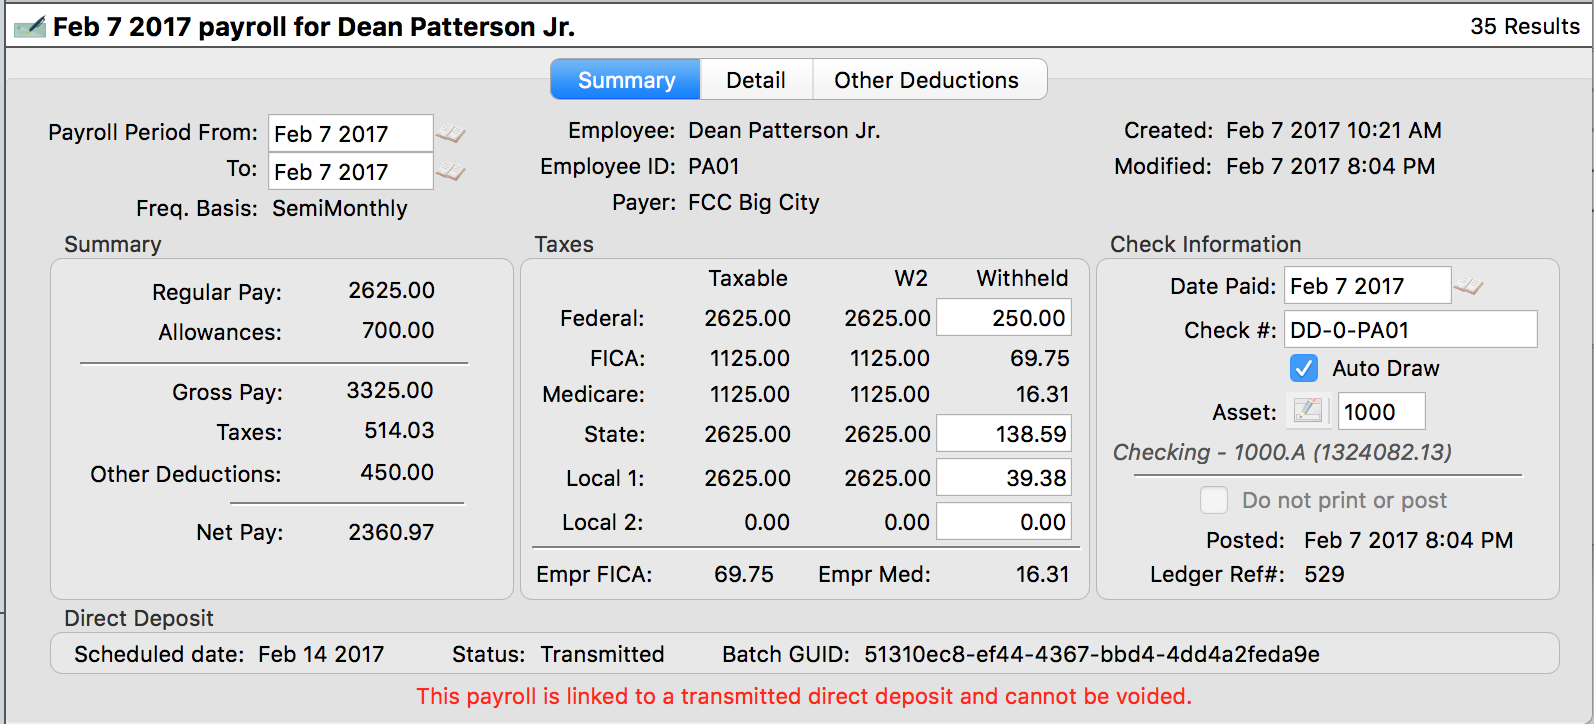This screenshot has width=1594, height=724.
Task: Edit the Check # field
Action: click(x=1410, y=330)
